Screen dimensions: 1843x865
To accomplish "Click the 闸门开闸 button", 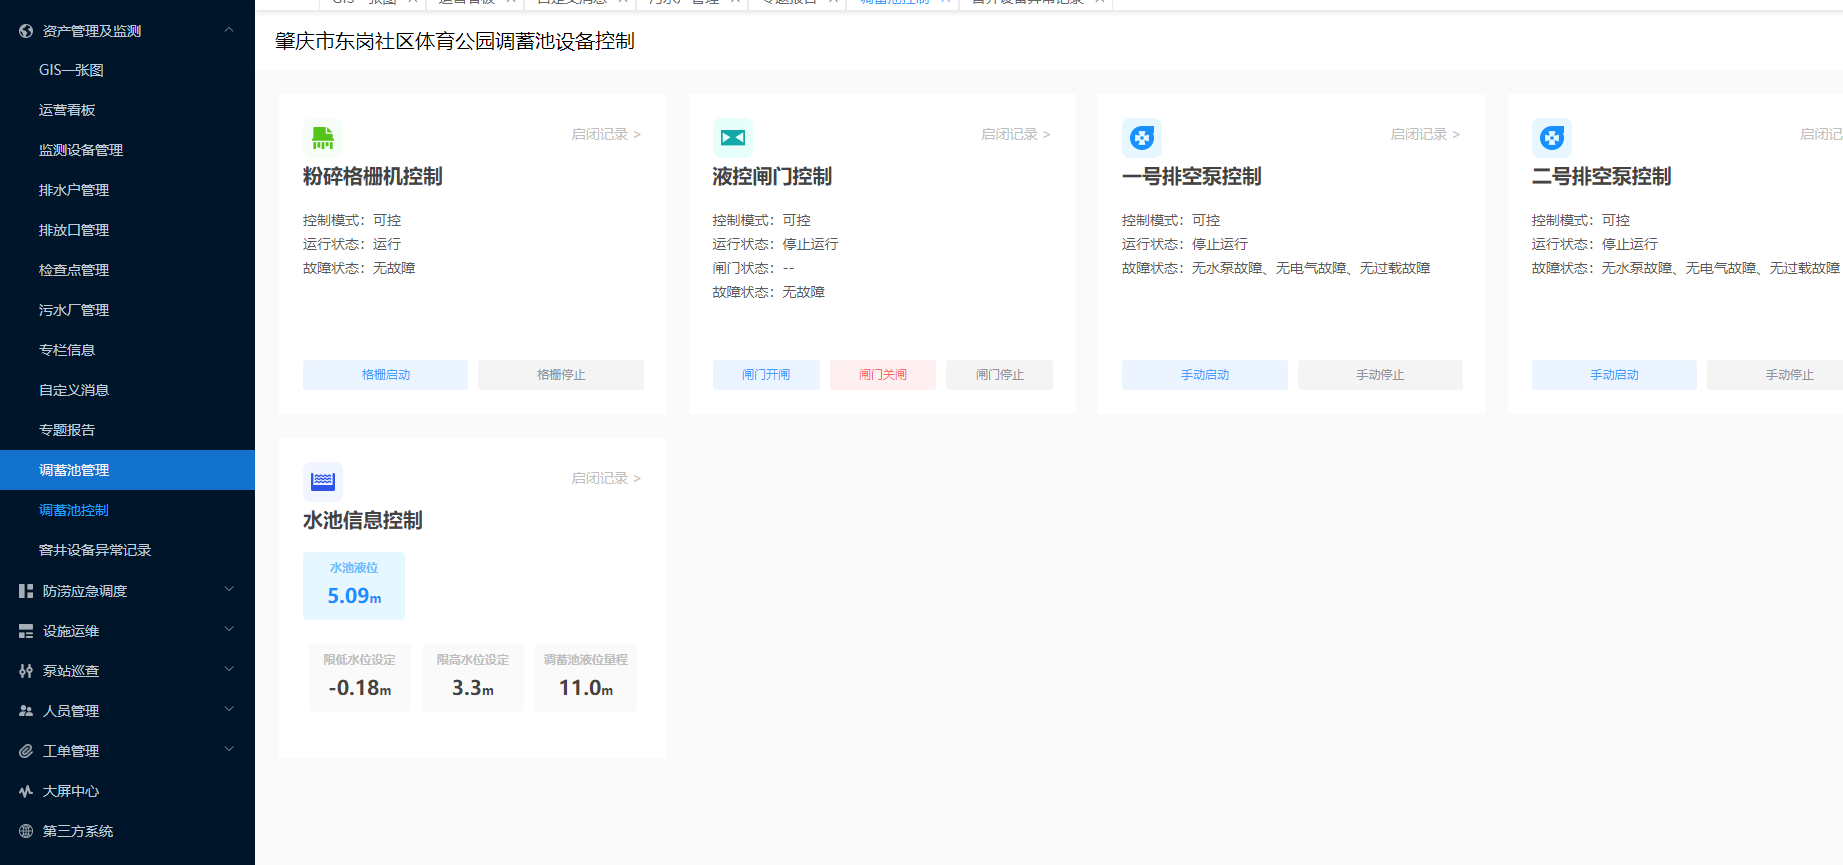I will click(x=766, y=375).
